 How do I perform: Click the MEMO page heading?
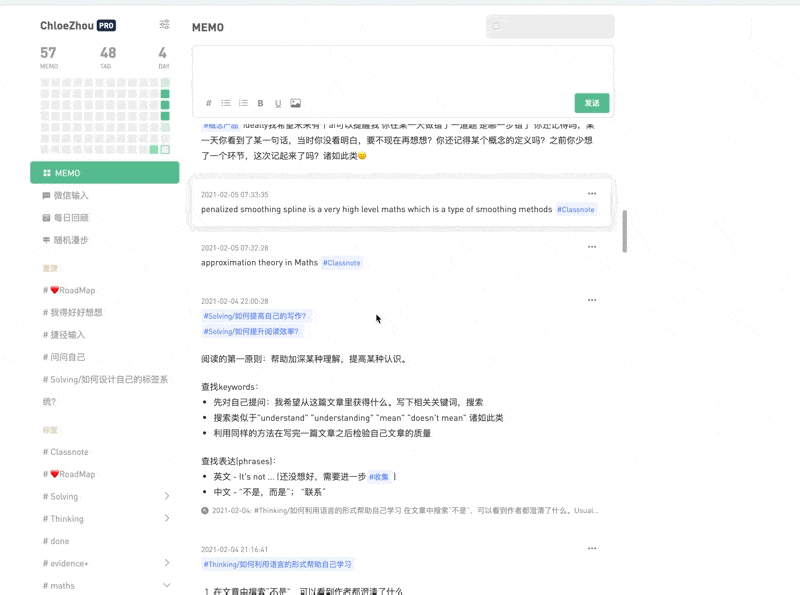pos(208,28)
